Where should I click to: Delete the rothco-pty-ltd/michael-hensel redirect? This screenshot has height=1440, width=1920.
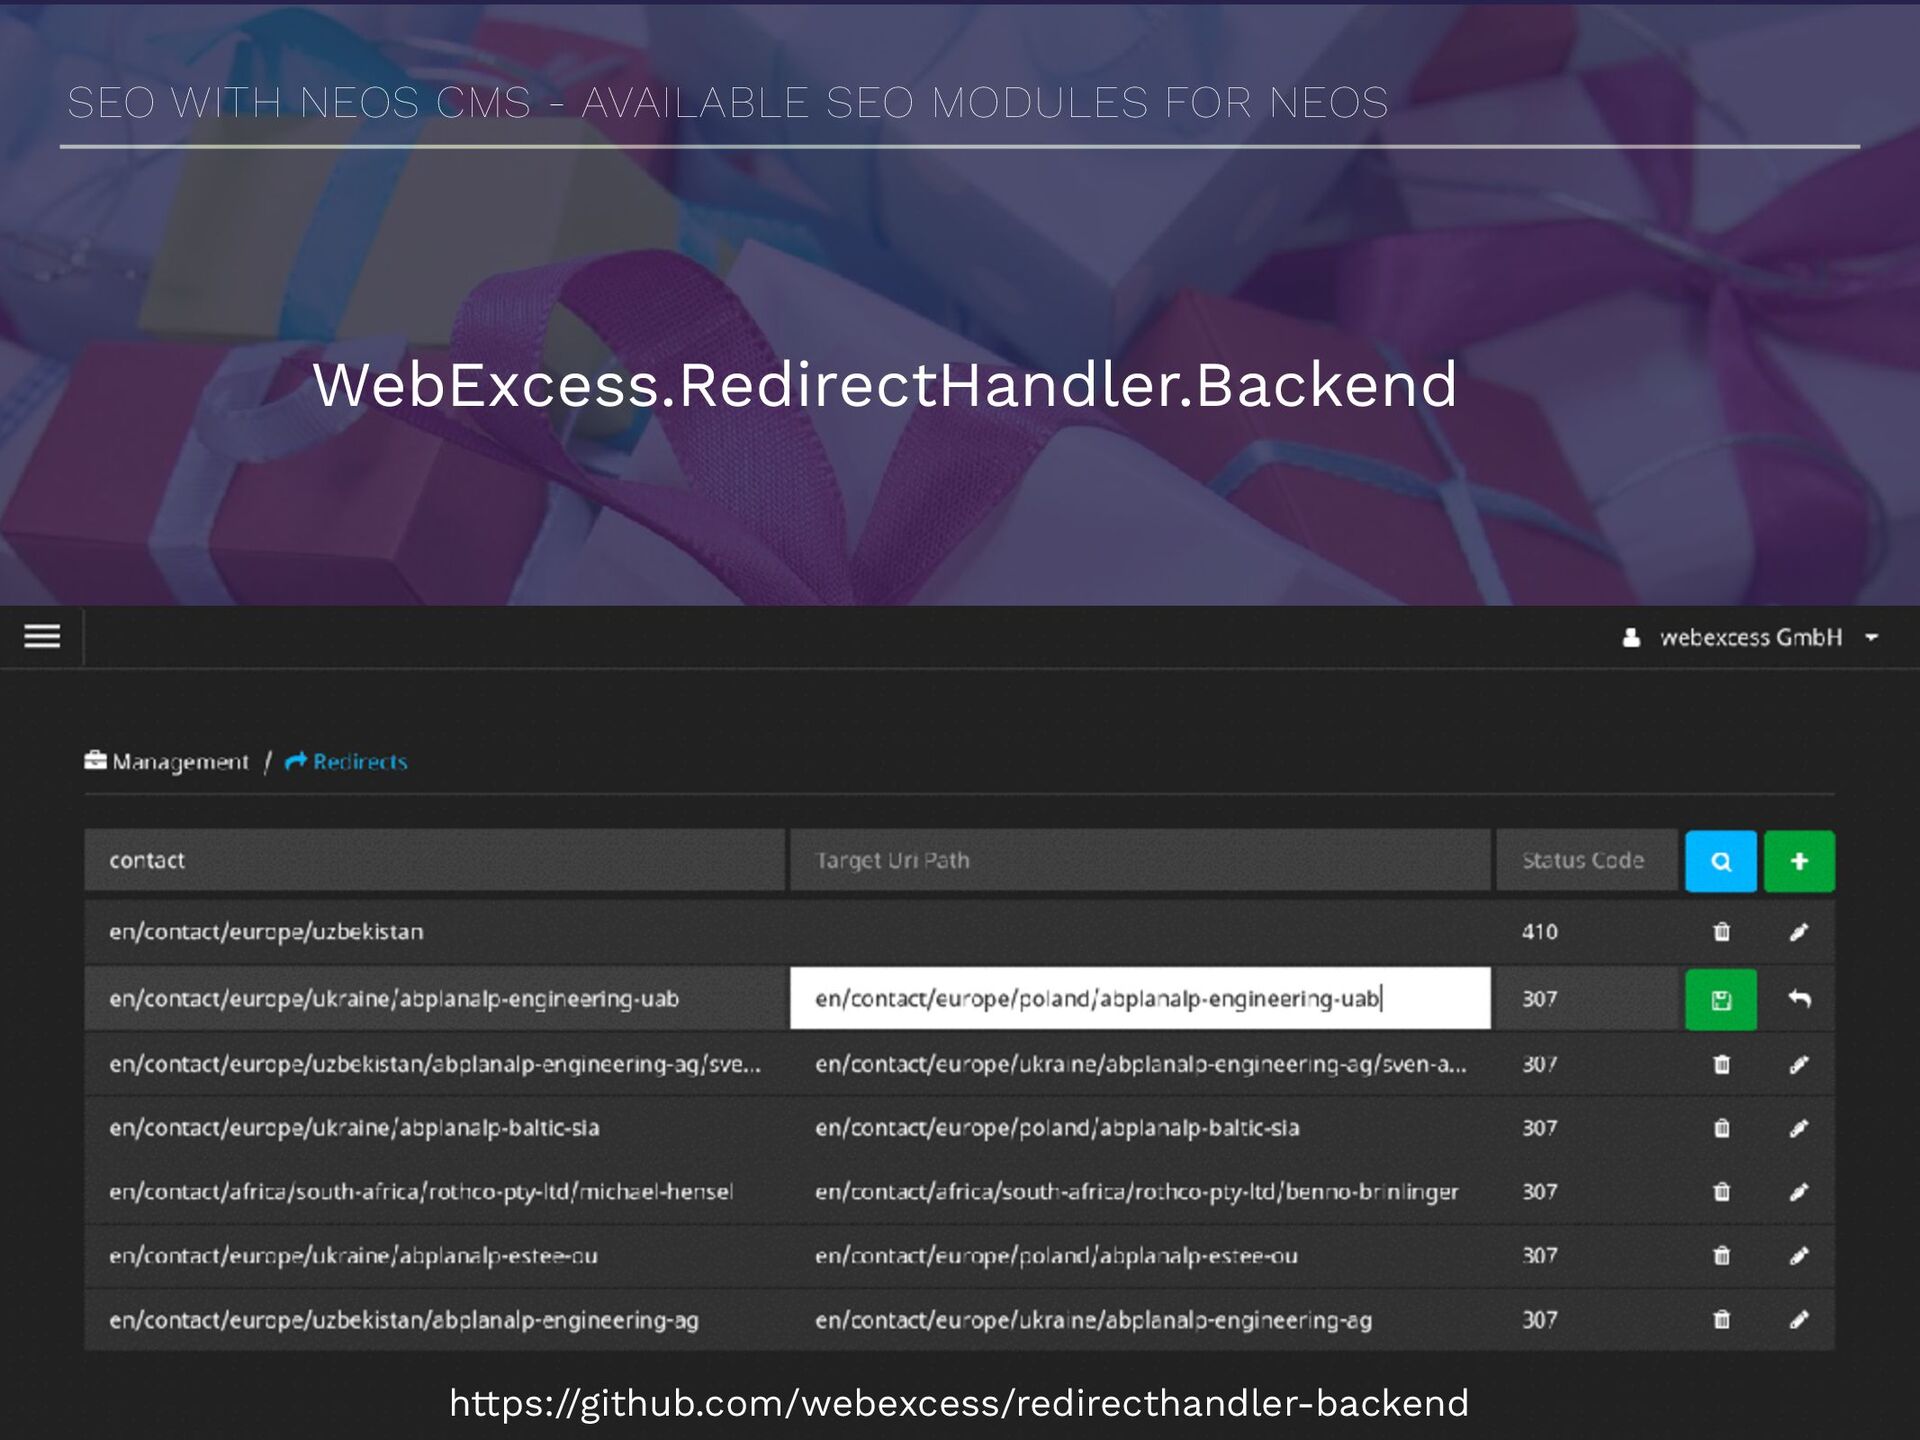pyautogui.click(x=1721, y=1192)
